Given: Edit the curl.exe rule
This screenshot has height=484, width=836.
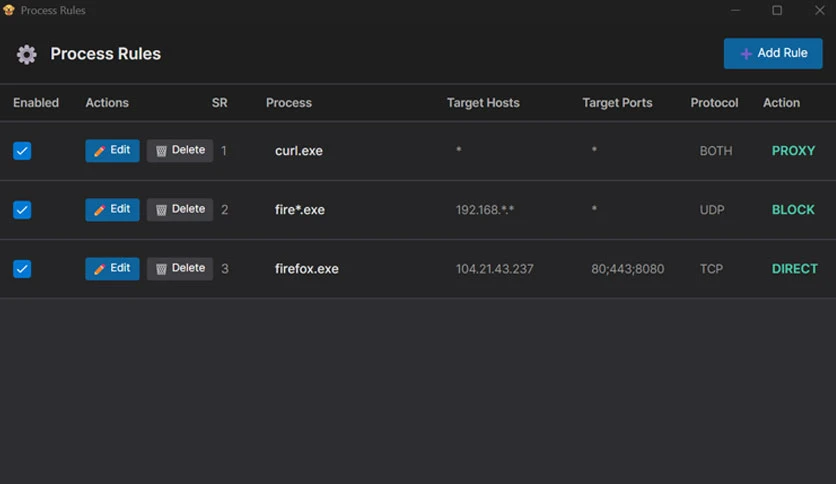Looking at the screenshot, I should [x=112, y=150].
